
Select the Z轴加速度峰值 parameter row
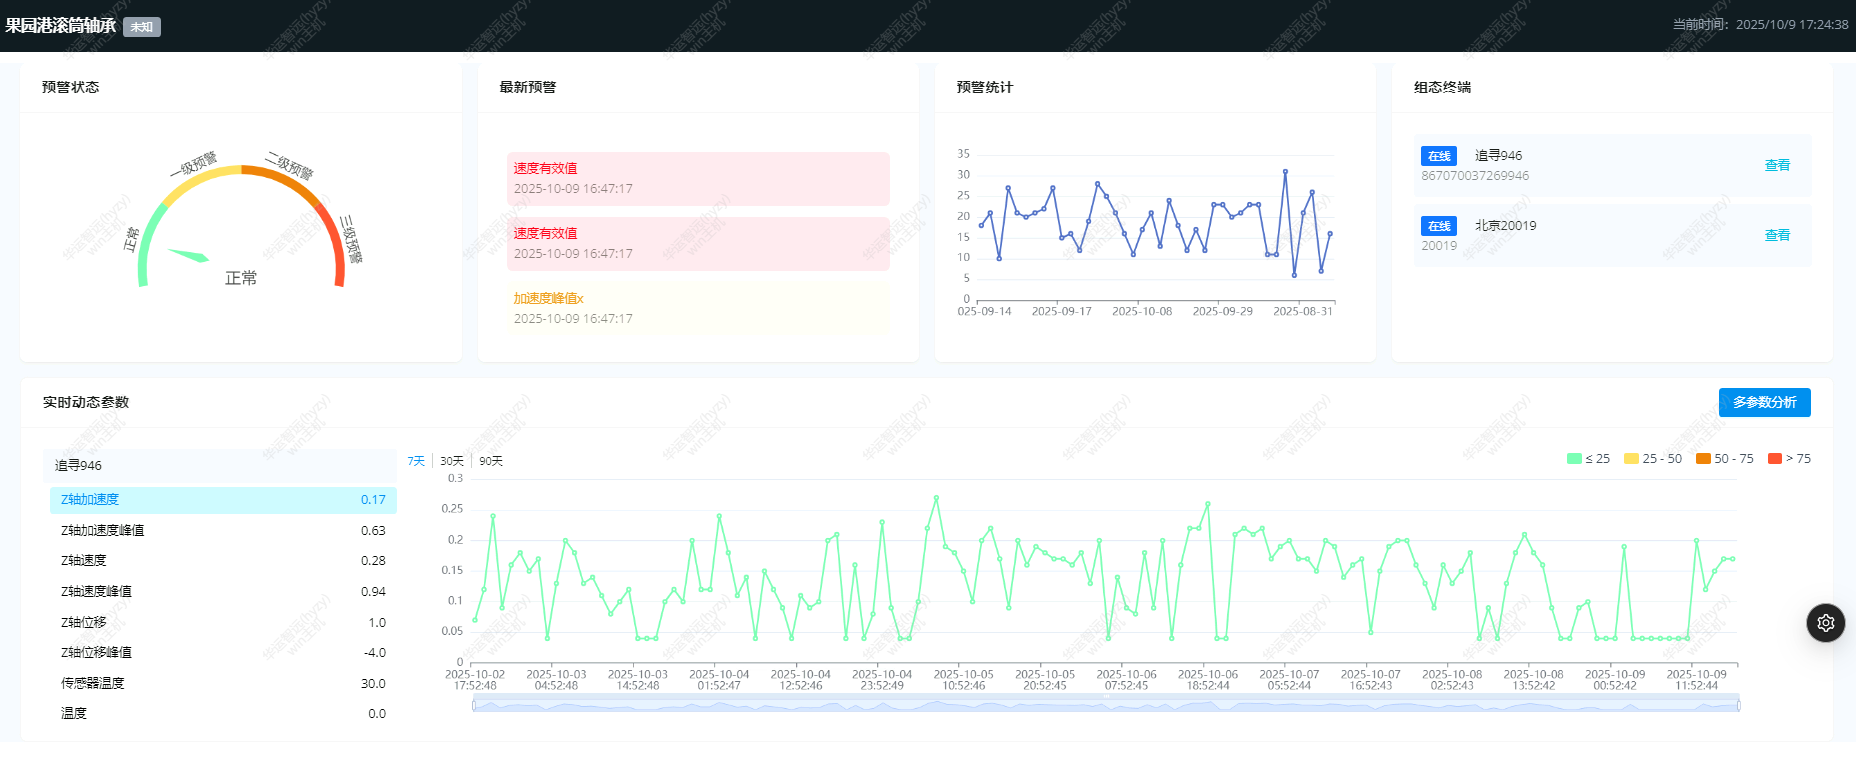[222, 531]
